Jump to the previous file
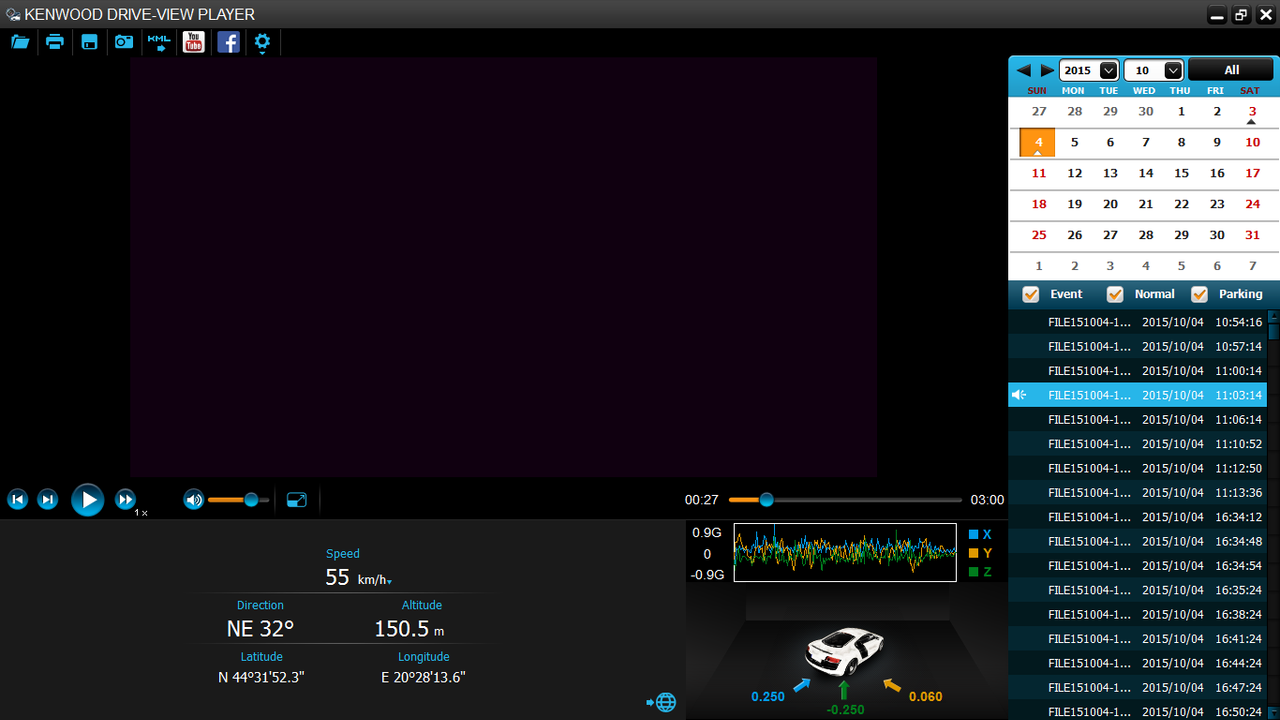This screenshot has height=720, width=1280. pyautogui.click(x=17, y=500)
